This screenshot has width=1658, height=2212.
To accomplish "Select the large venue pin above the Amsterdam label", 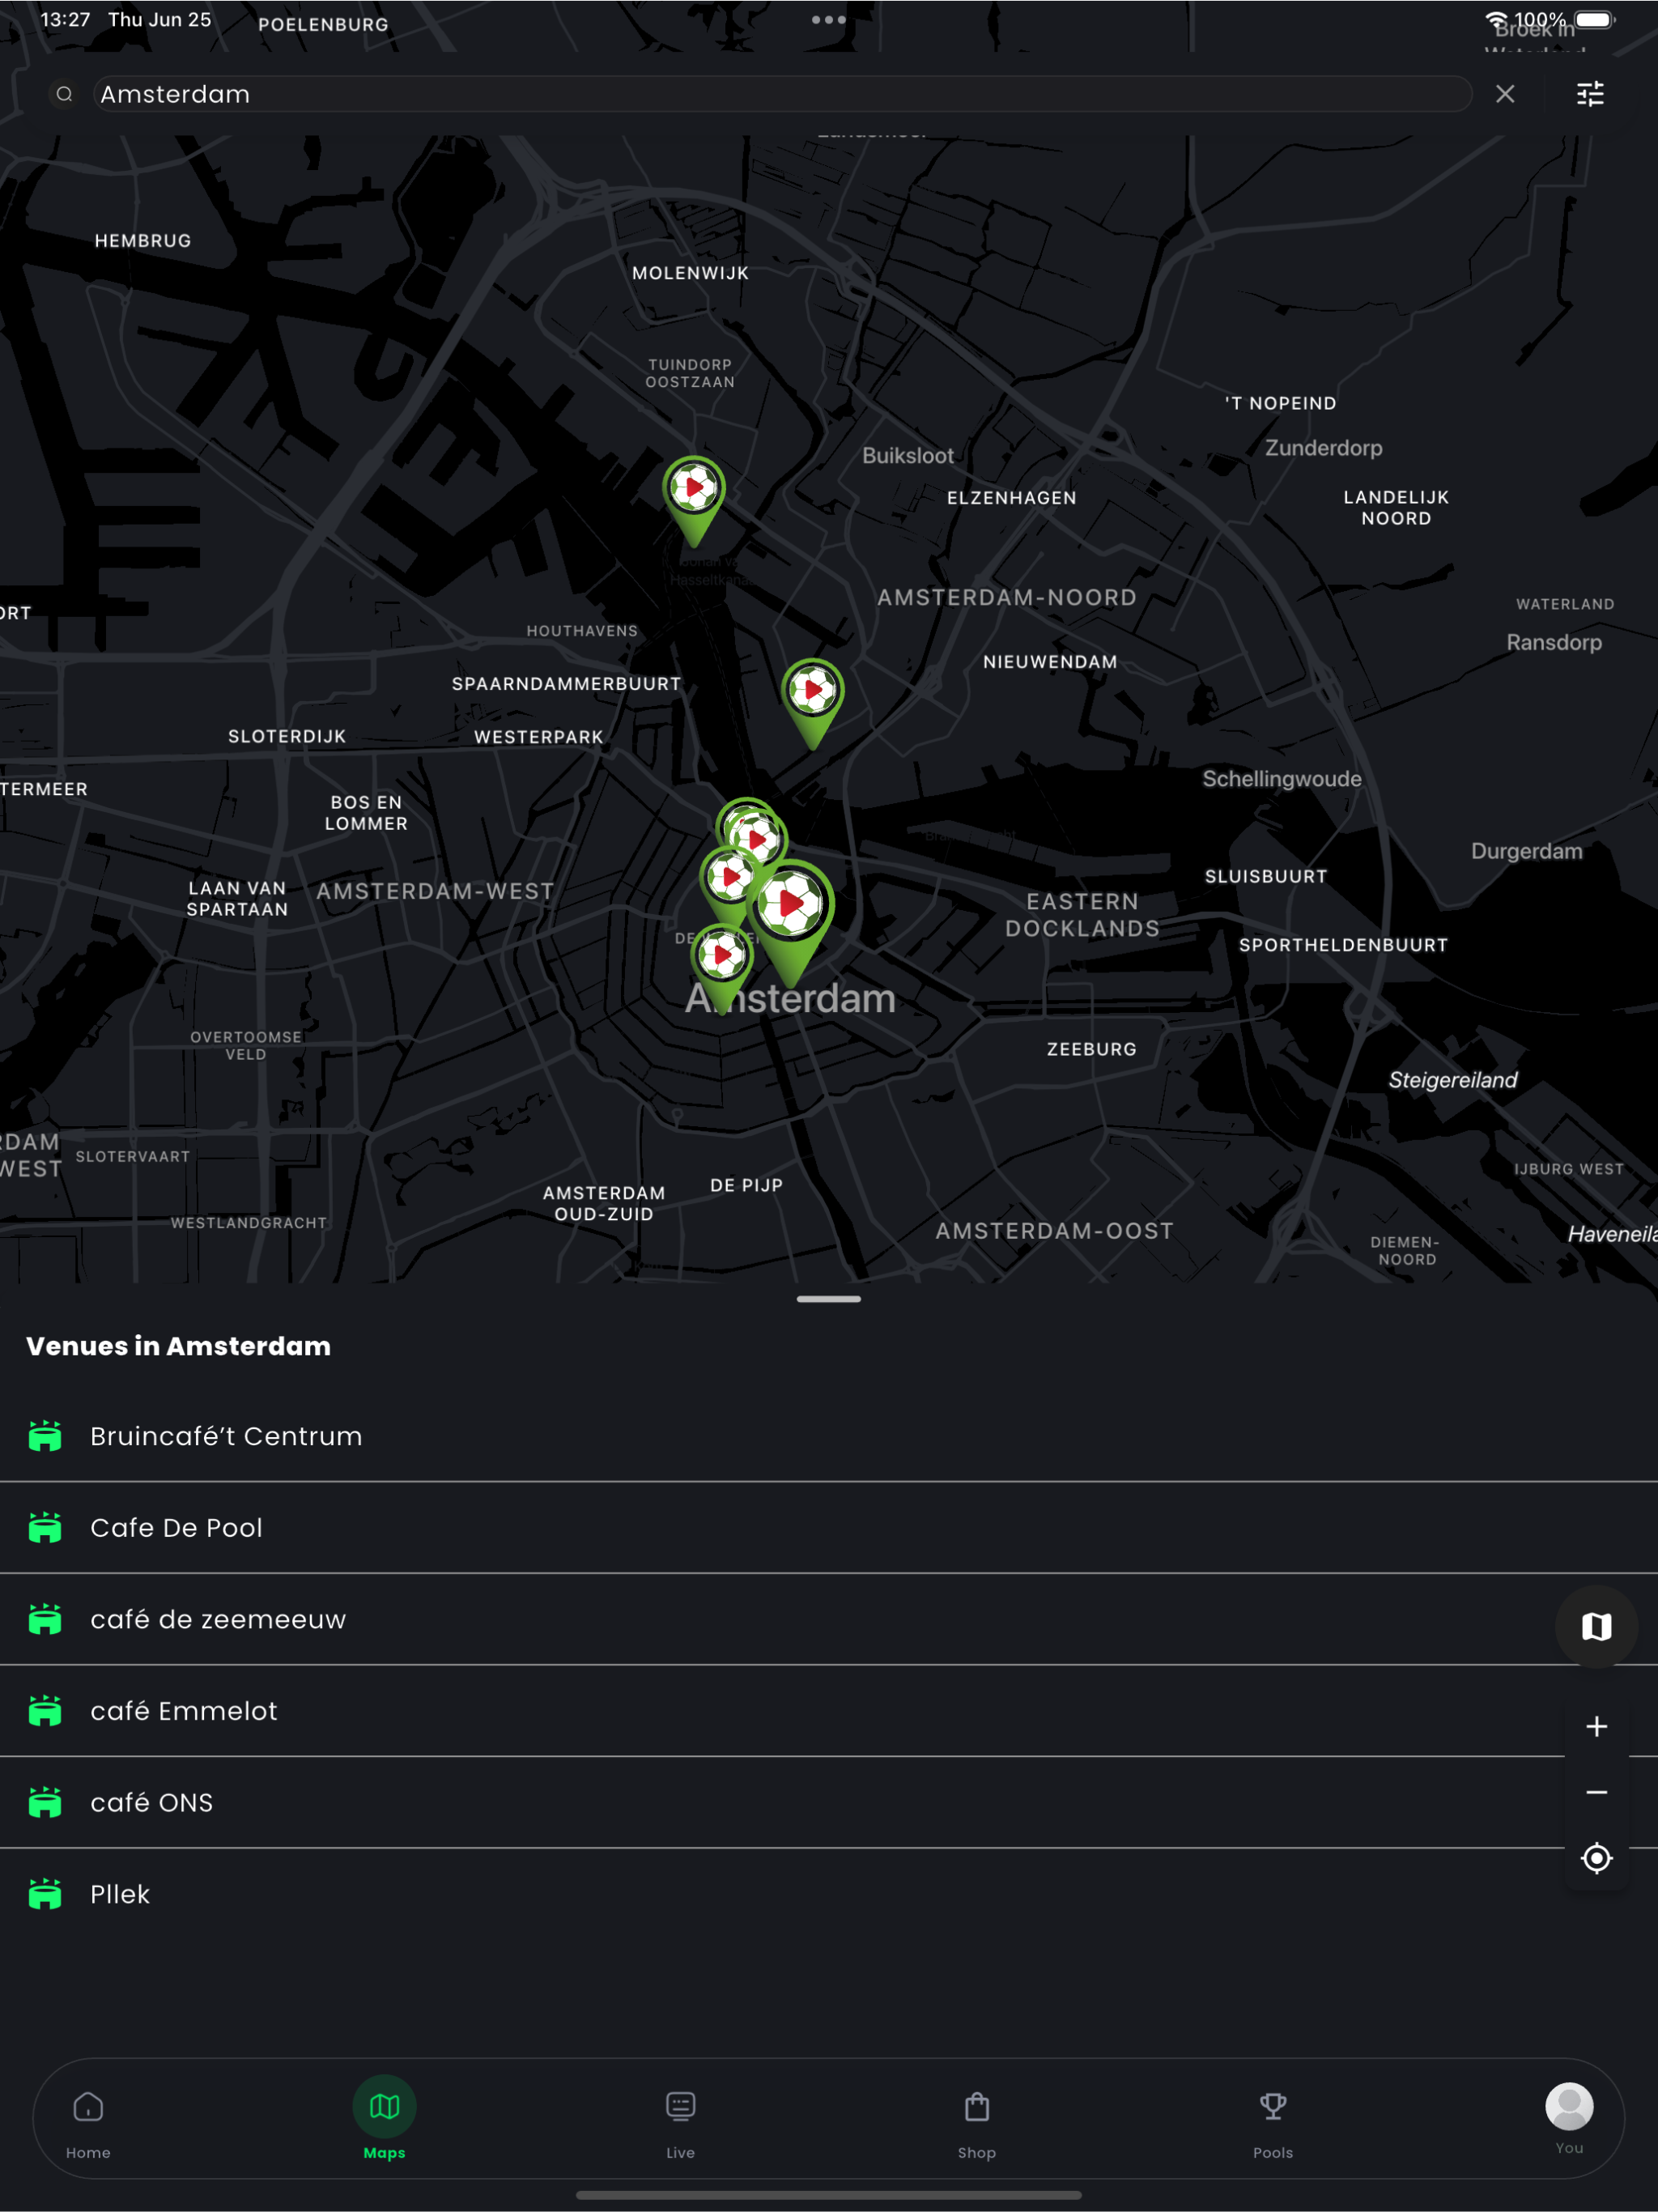I will 791,924.
